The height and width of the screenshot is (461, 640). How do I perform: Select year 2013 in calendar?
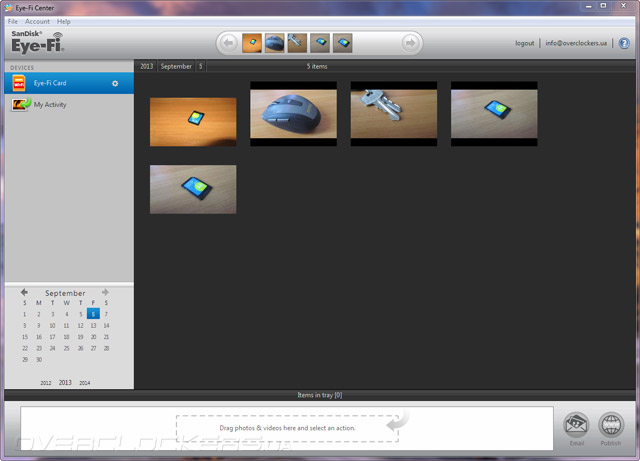(65, 383)
